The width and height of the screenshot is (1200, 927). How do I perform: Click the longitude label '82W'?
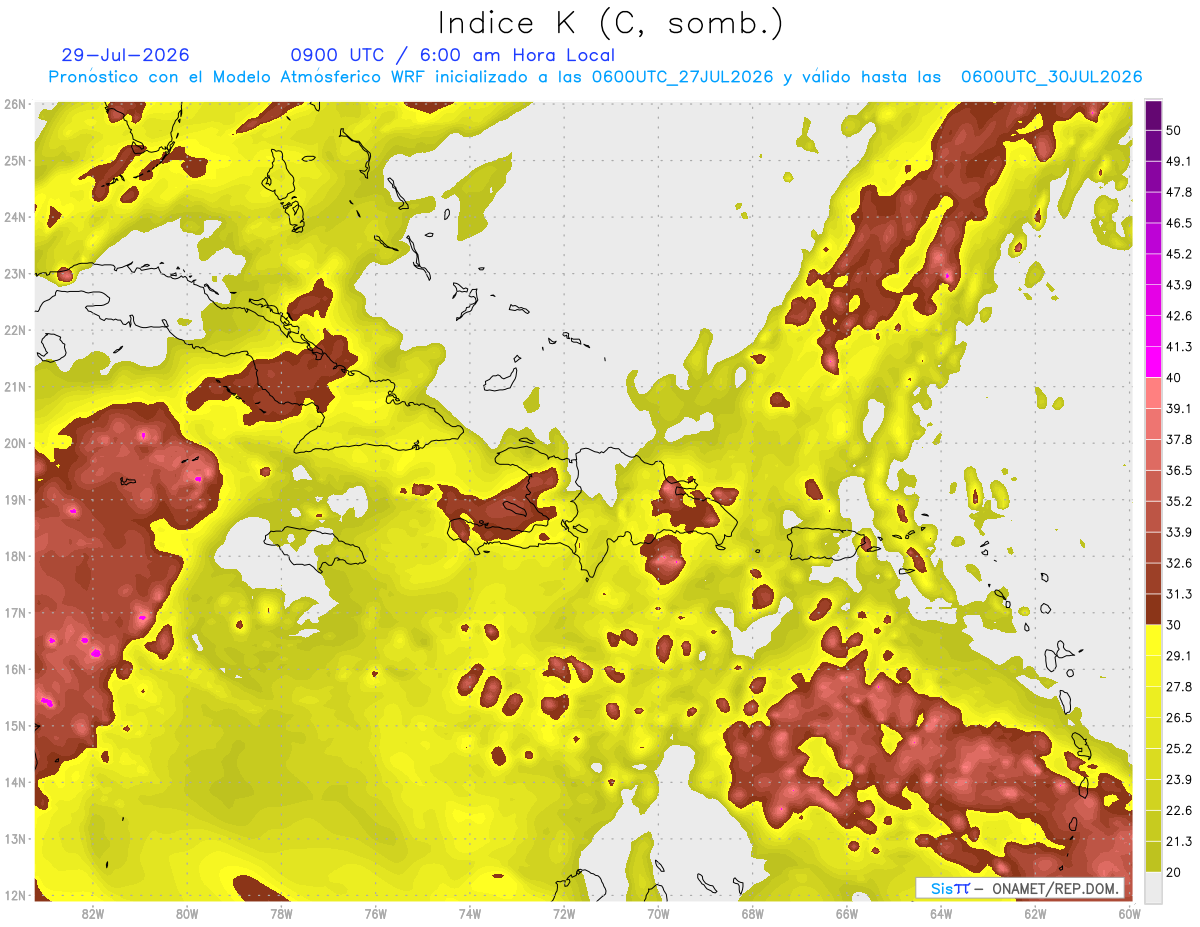93,913
